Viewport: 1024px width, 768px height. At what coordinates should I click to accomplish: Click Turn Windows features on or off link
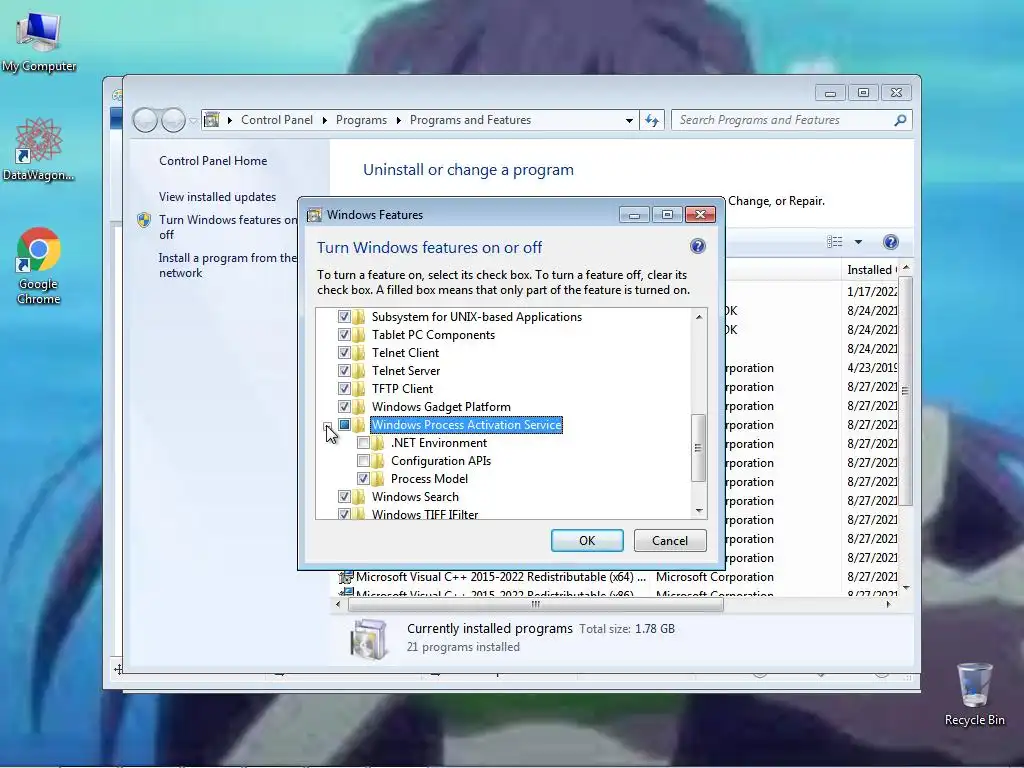[227, 227]
